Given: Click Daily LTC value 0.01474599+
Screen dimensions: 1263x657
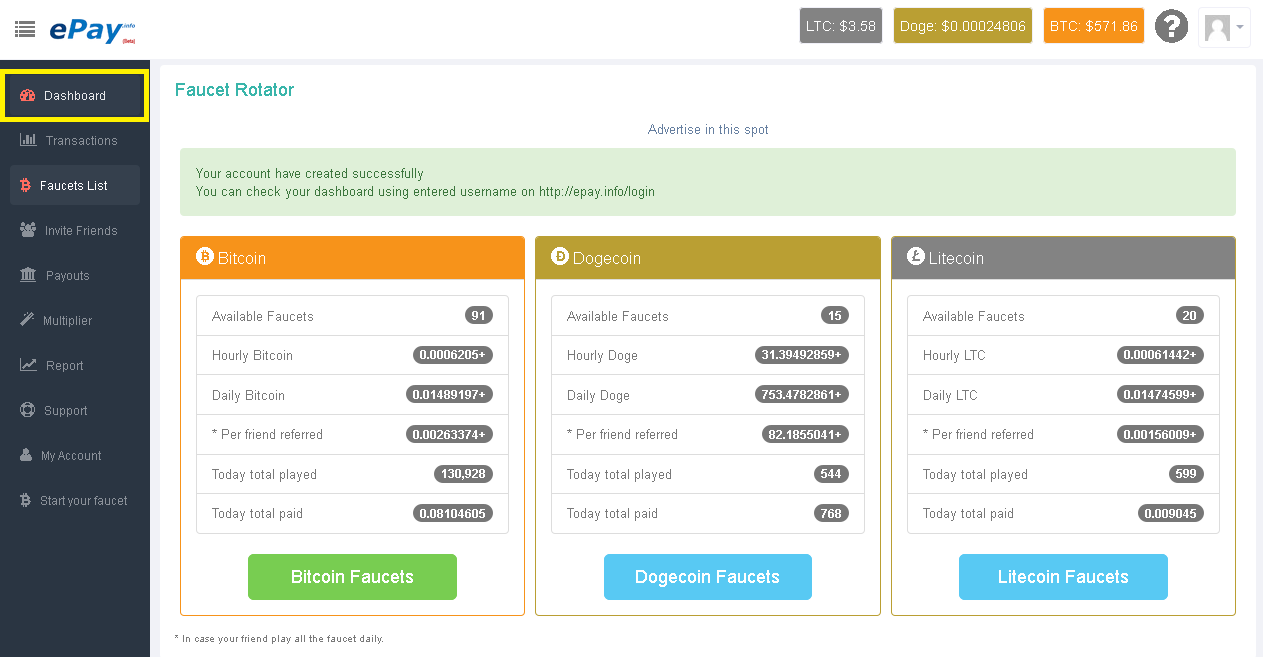Looking at the screenshot, I should [1161, 395].
